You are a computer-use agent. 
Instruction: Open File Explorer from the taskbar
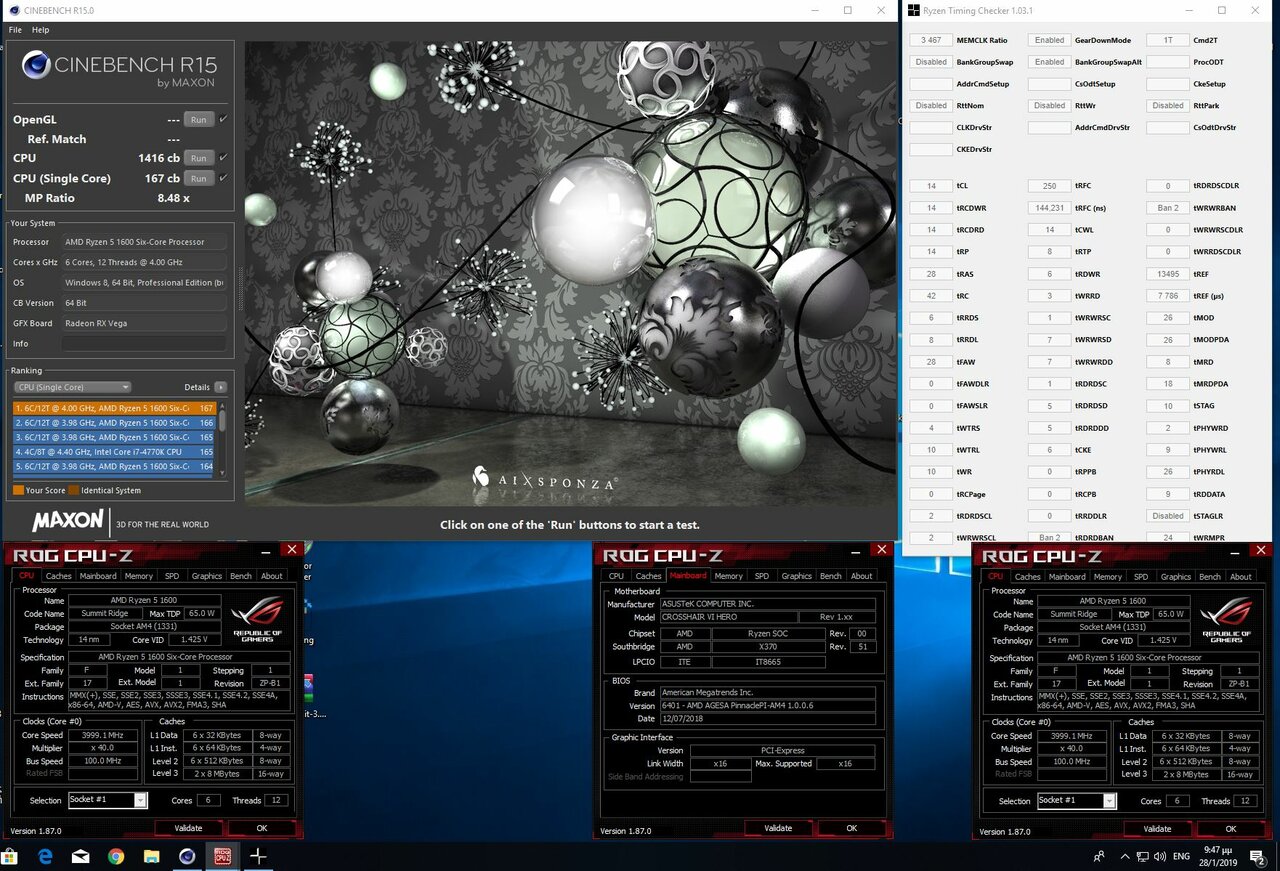point(151,856)
